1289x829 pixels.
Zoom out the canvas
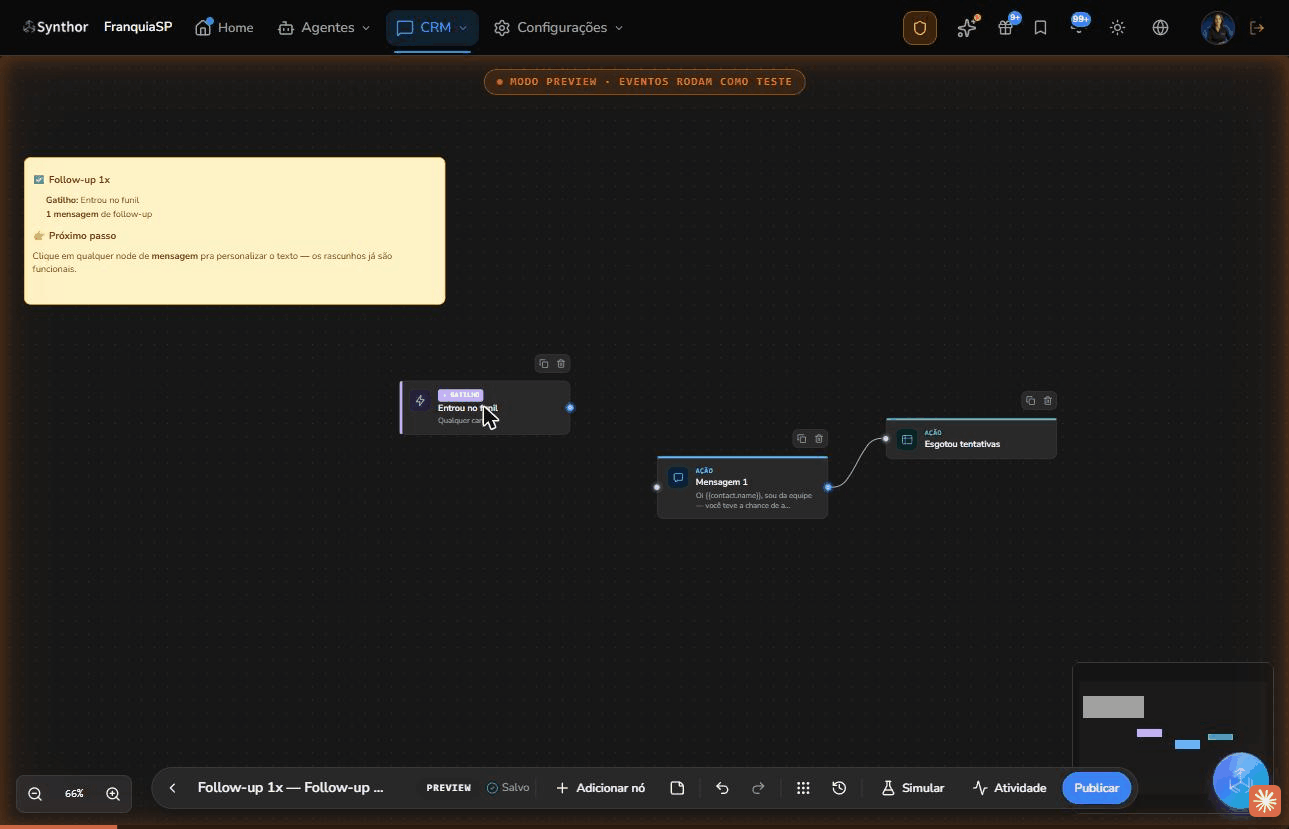pyautogui.click(x=35, y=794)
